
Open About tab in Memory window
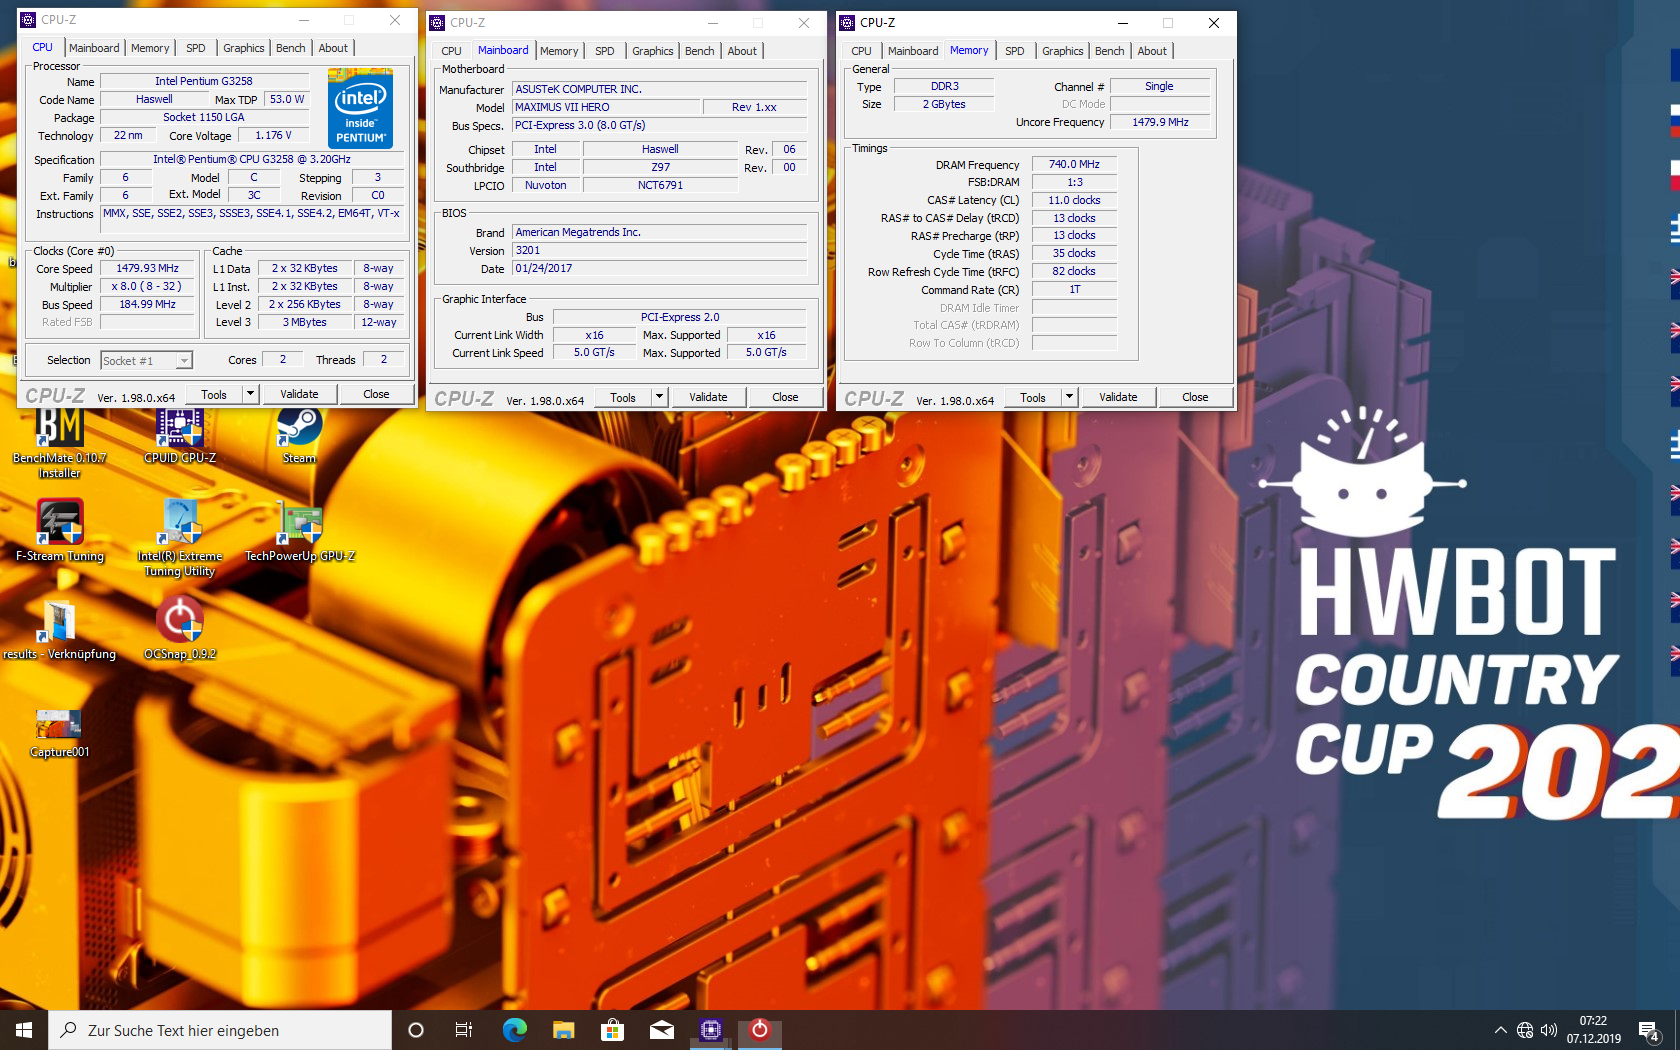(x=1152, y=51)
